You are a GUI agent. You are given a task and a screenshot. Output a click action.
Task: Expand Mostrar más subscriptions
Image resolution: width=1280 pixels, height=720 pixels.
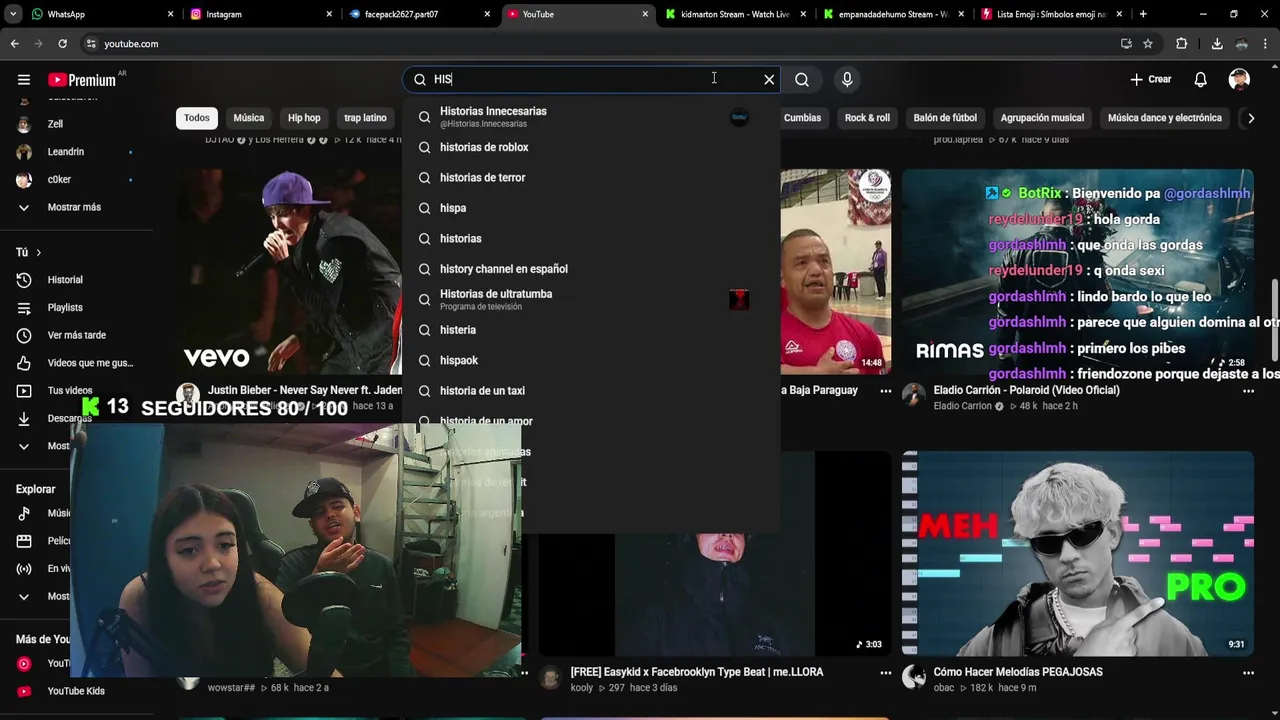point(77,207)
